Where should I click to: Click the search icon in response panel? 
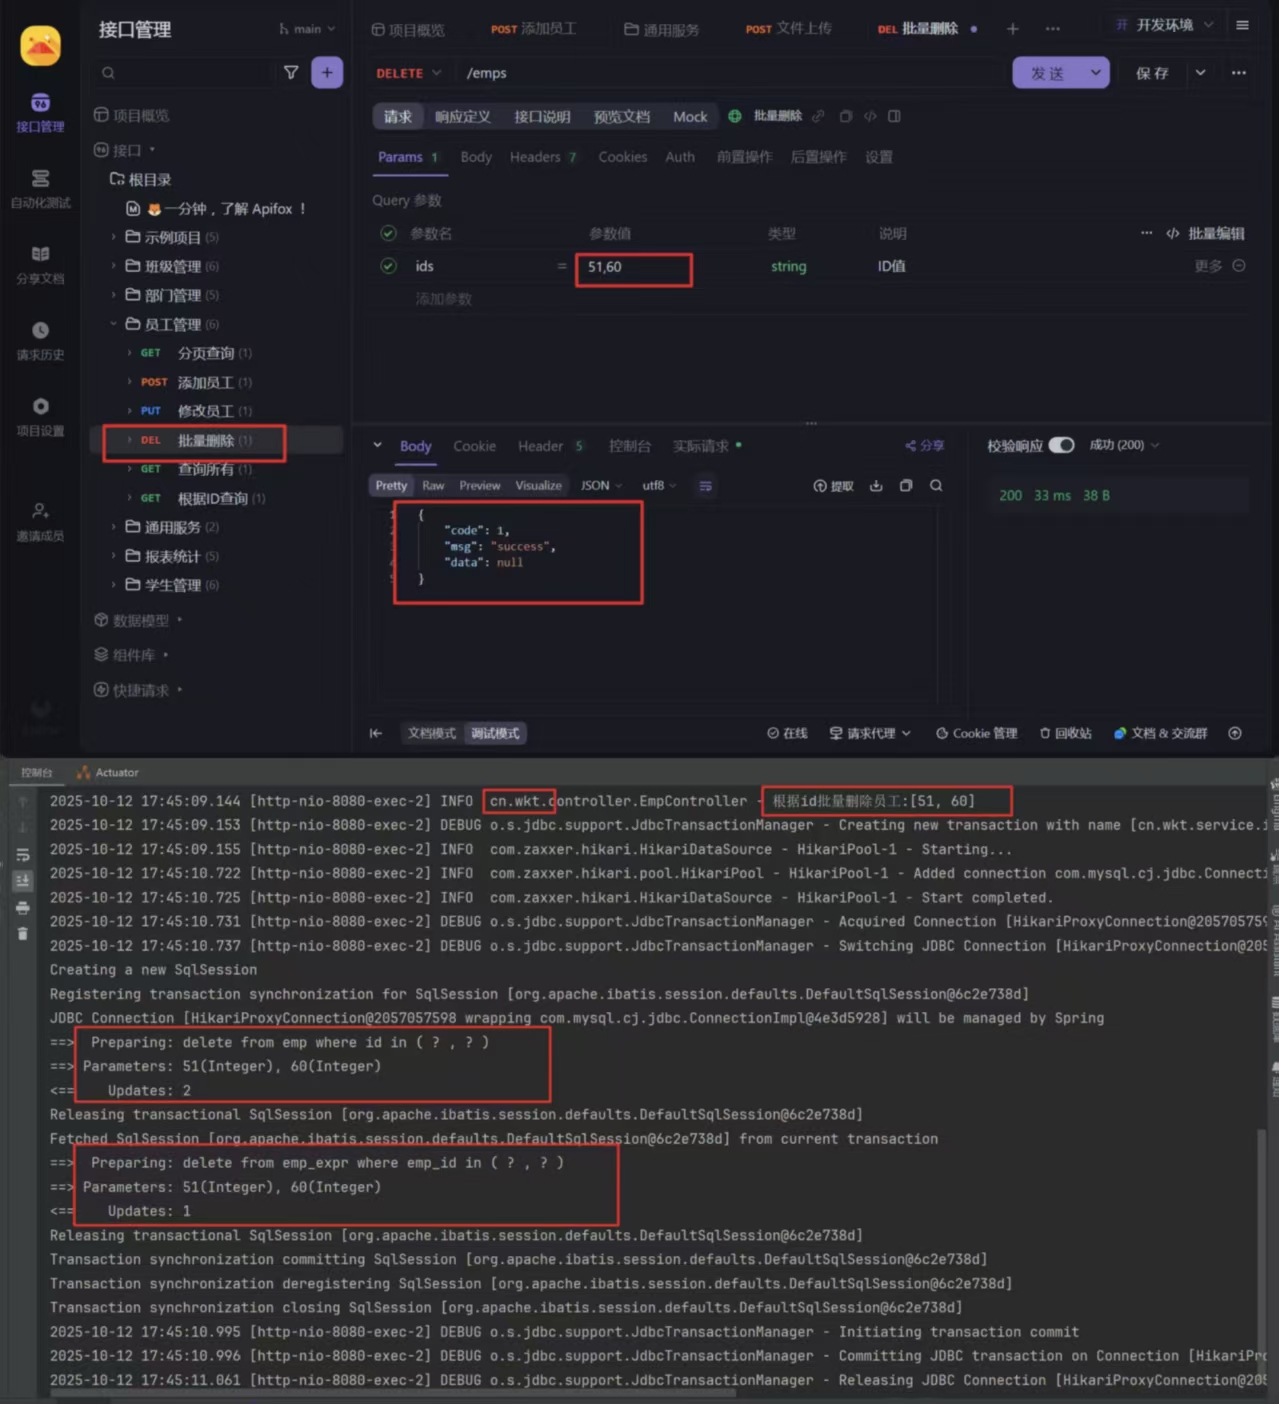tap(936, 486)
